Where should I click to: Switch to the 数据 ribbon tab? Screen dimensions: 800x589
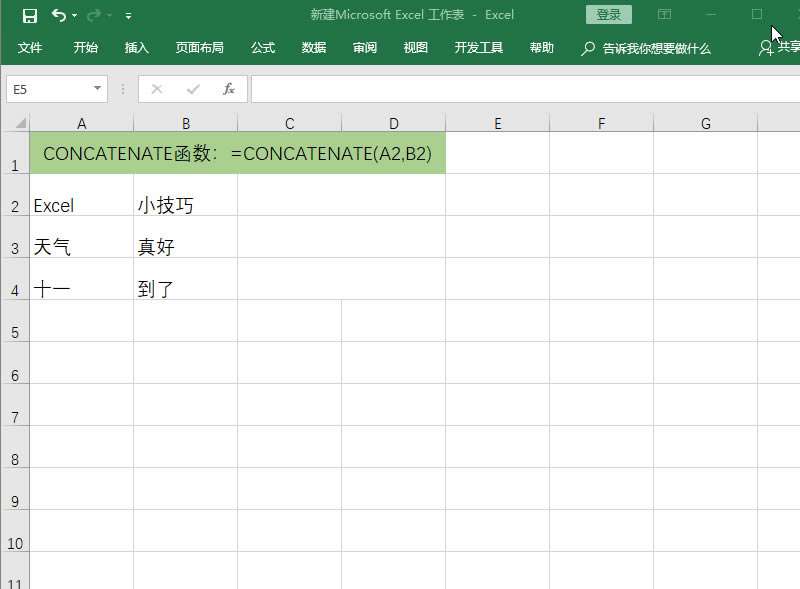[314, 48]
